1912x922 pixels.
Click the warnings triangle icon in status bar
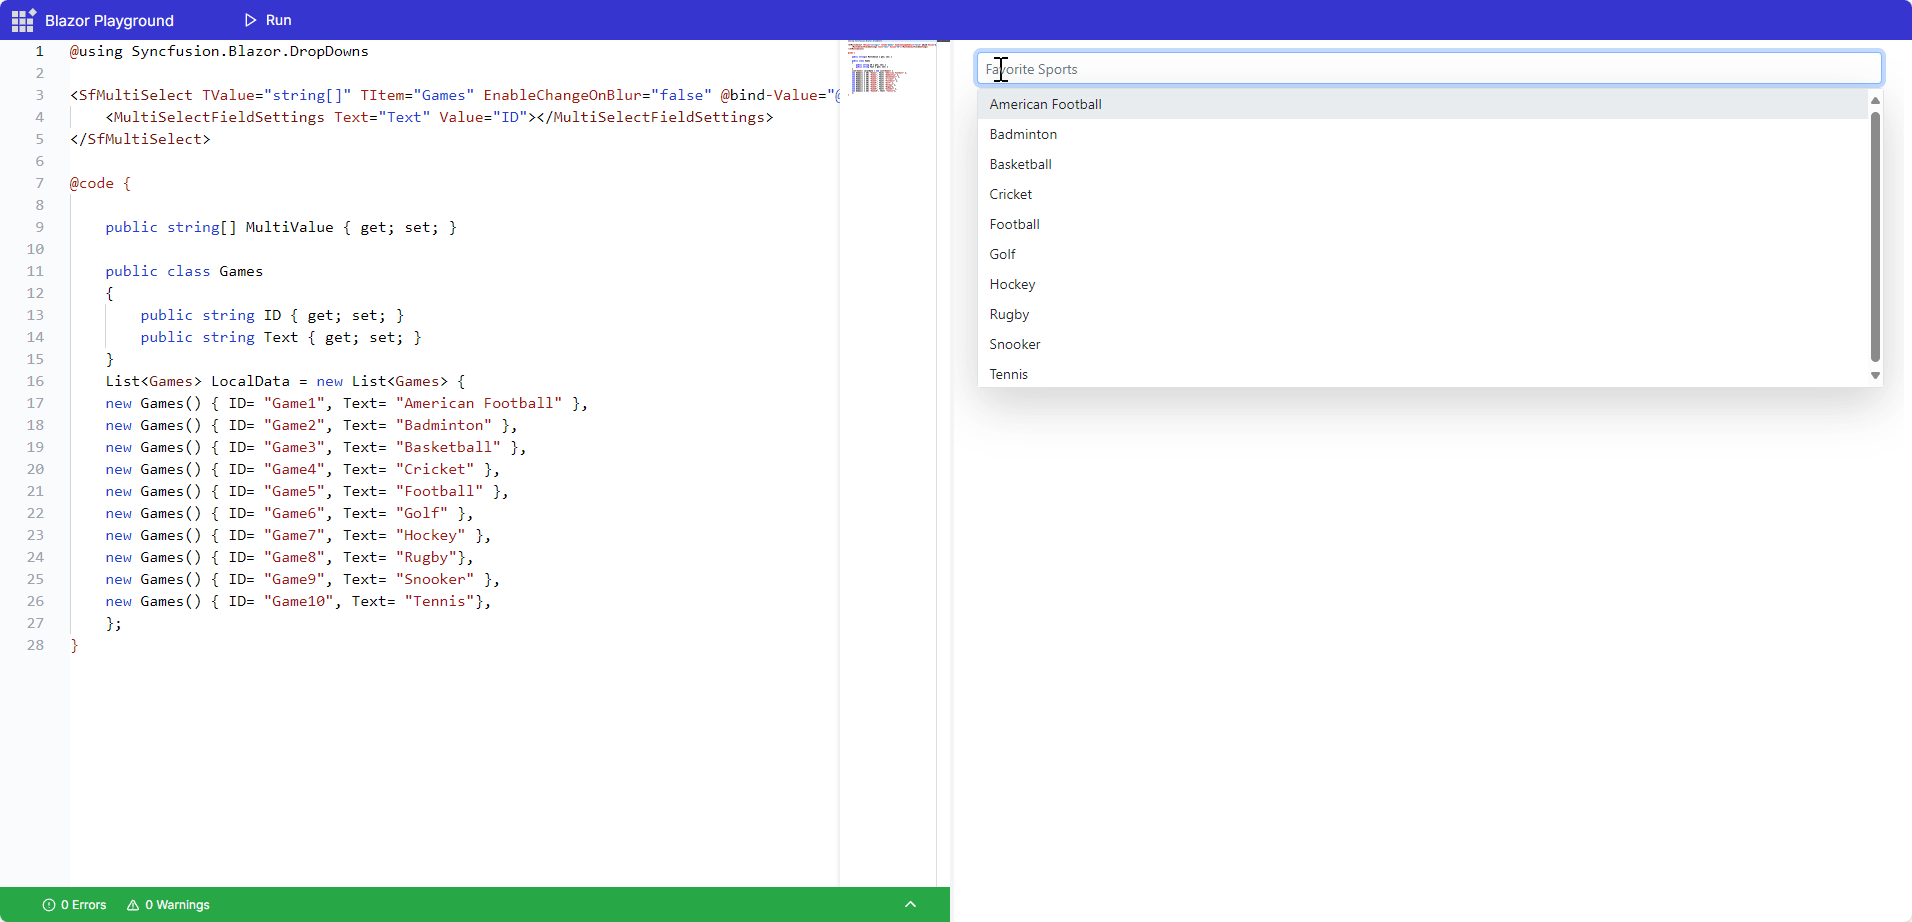[133, 905]
